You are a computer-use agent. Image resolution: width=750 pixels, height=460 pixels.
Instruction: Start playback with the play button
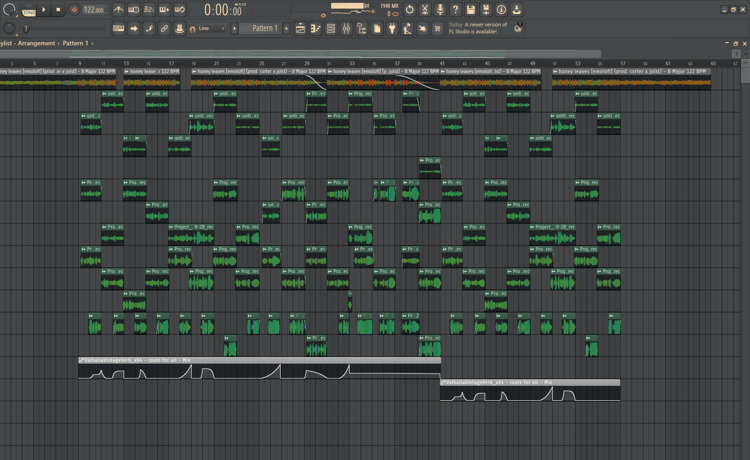click(x=43, y=9)
